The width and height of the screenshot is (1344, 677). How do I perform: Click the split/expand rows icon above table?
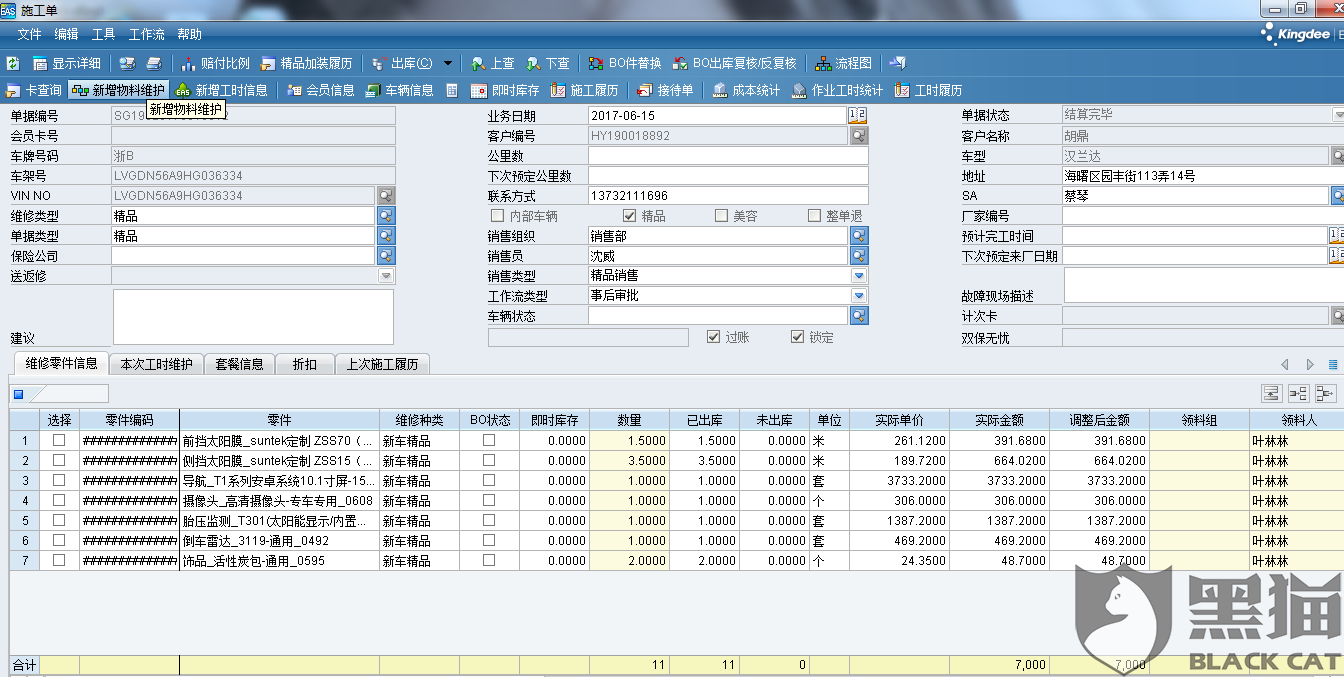pos(1299,393)
